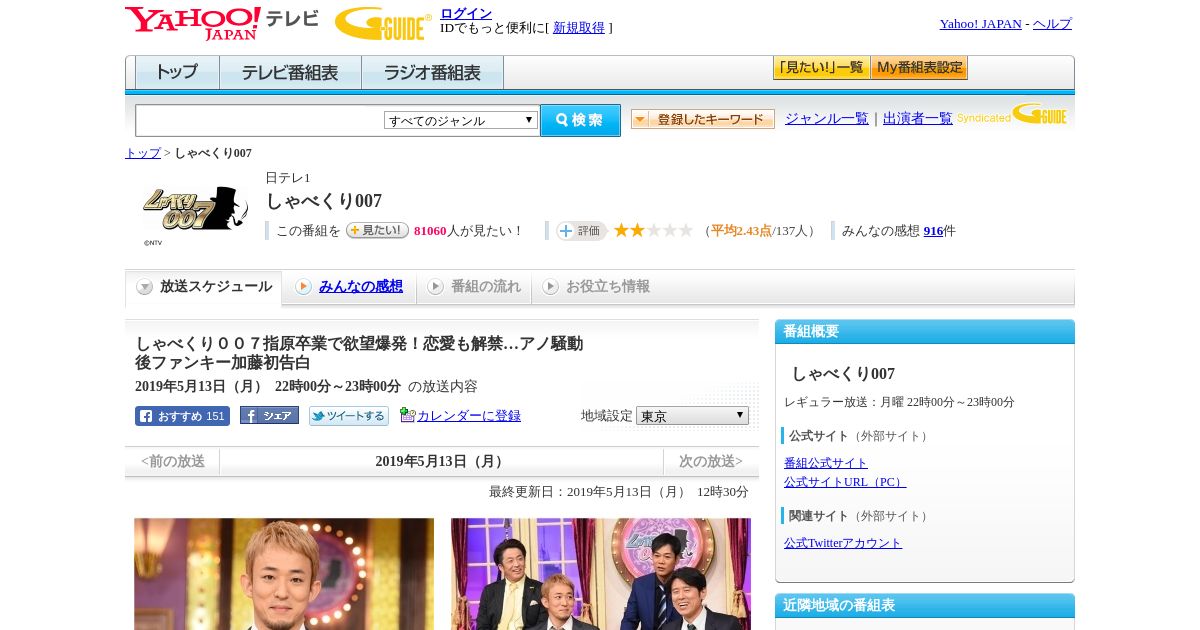Viewport: 1200px width, 630px height.
Task: Click the Yahoo! JAPAN テレビ logo
Action: coord(221,23)
